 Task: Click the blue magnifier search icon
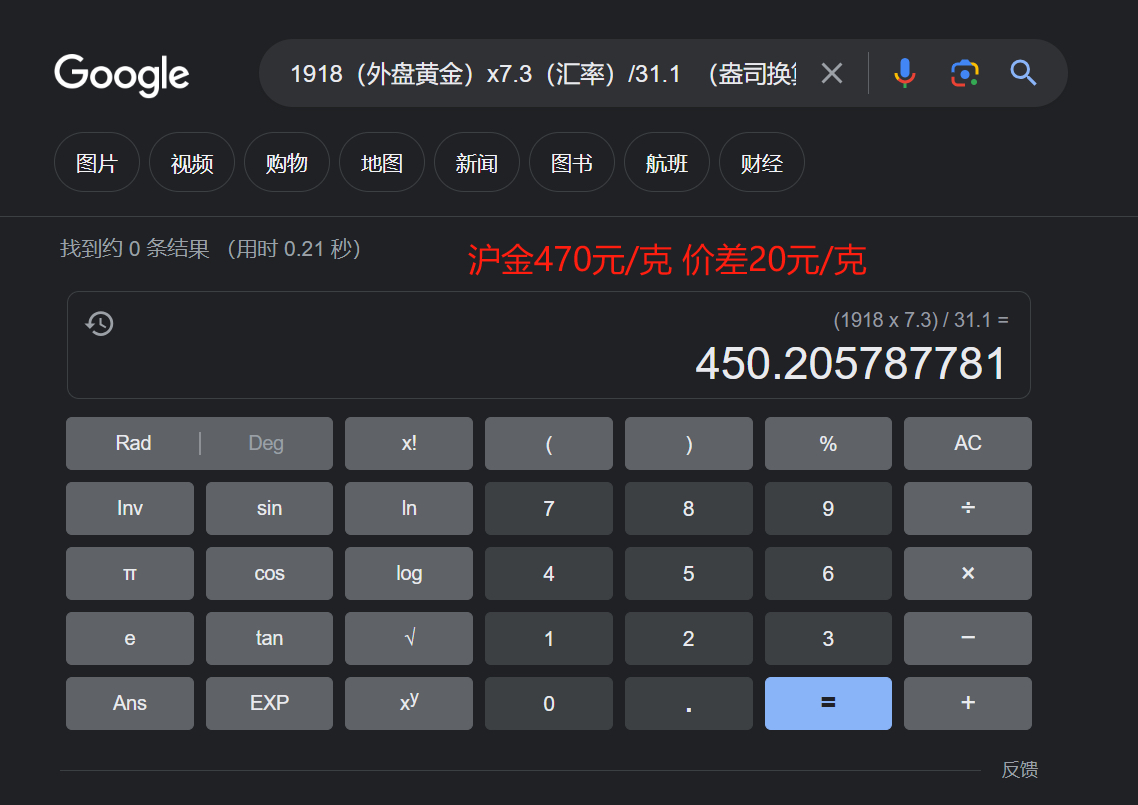click(1023, 73)
